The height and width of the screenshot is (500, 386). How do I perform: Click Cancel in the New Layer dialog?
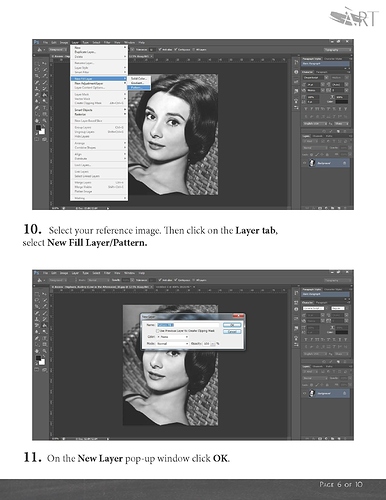pyautogui.click(x=232, y=332)
